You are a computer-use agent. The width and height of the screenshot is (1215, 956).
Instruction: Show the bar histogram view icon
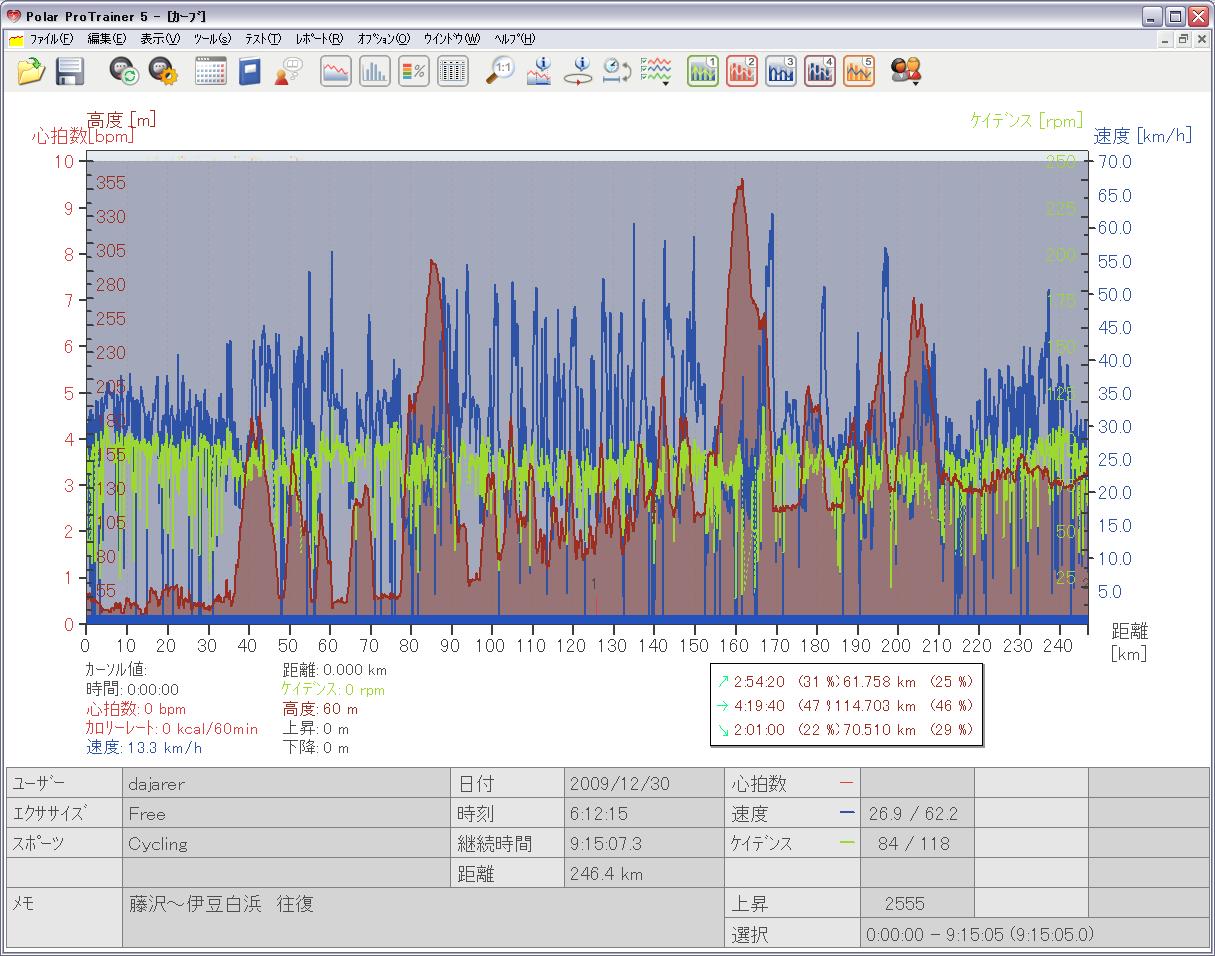[x=375, y=71]
